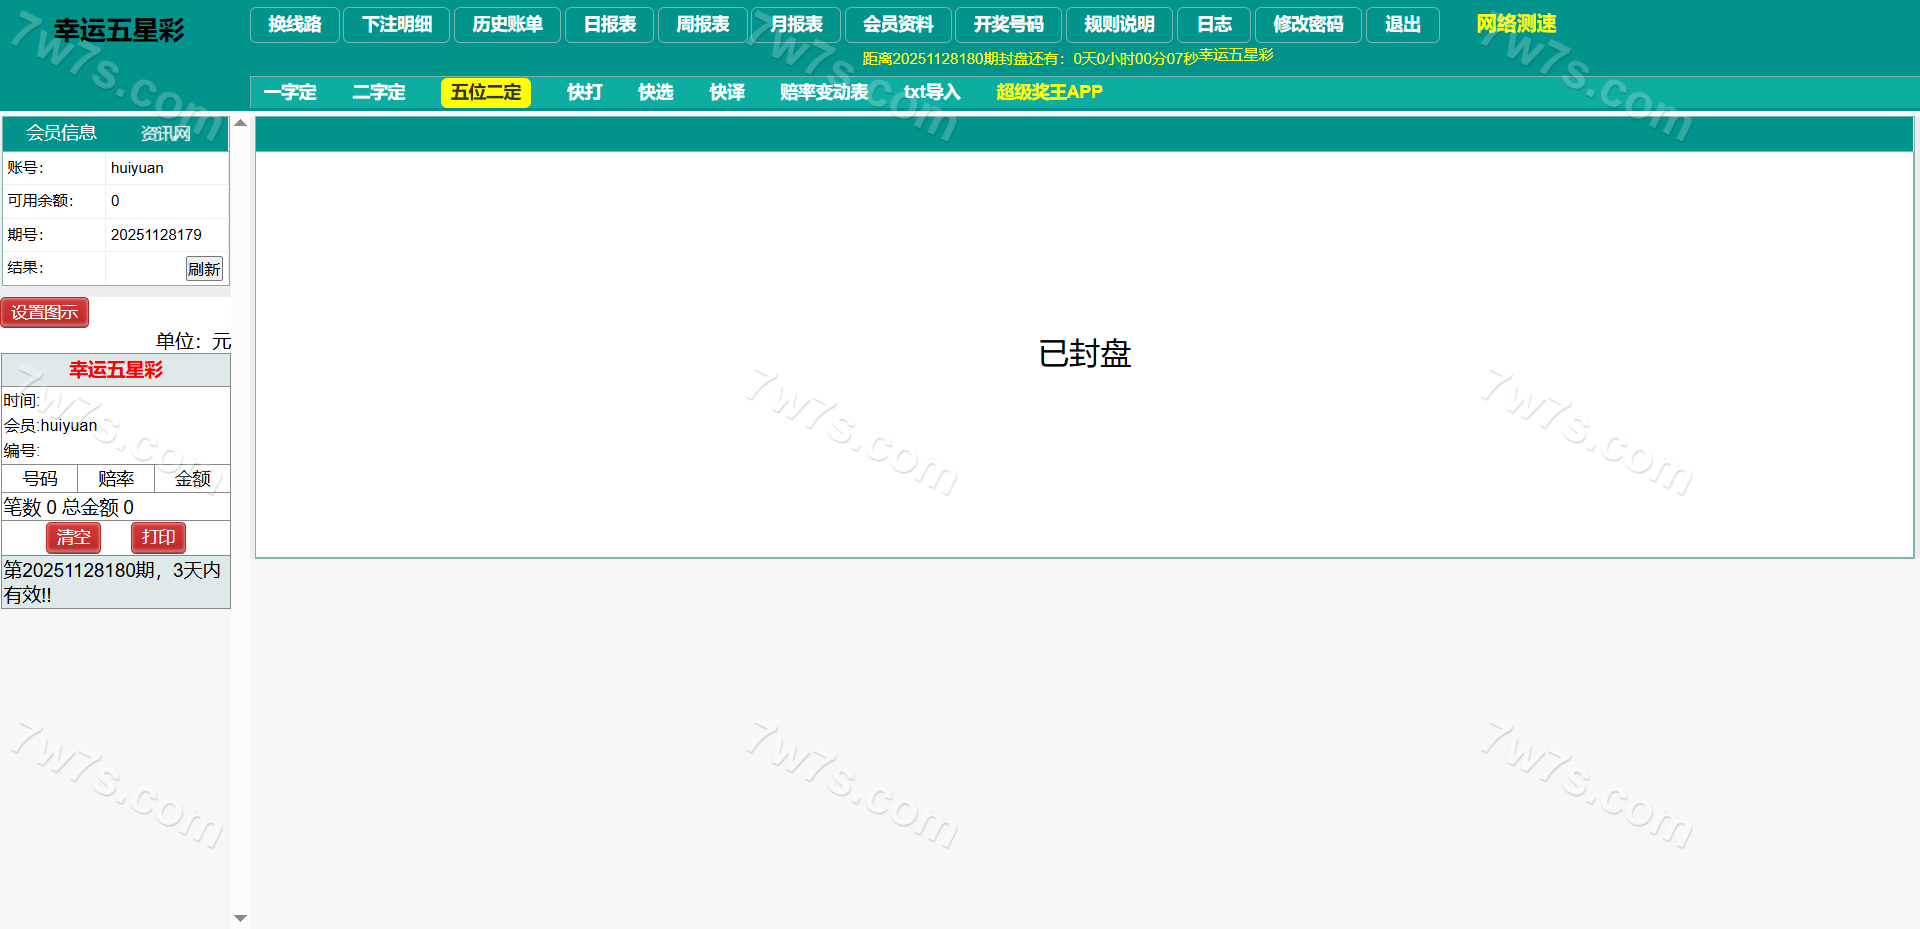Screen dimensions: 1920x929
Task: Click the sidebar scrollbar down arrow
Action: click(240, 918)
